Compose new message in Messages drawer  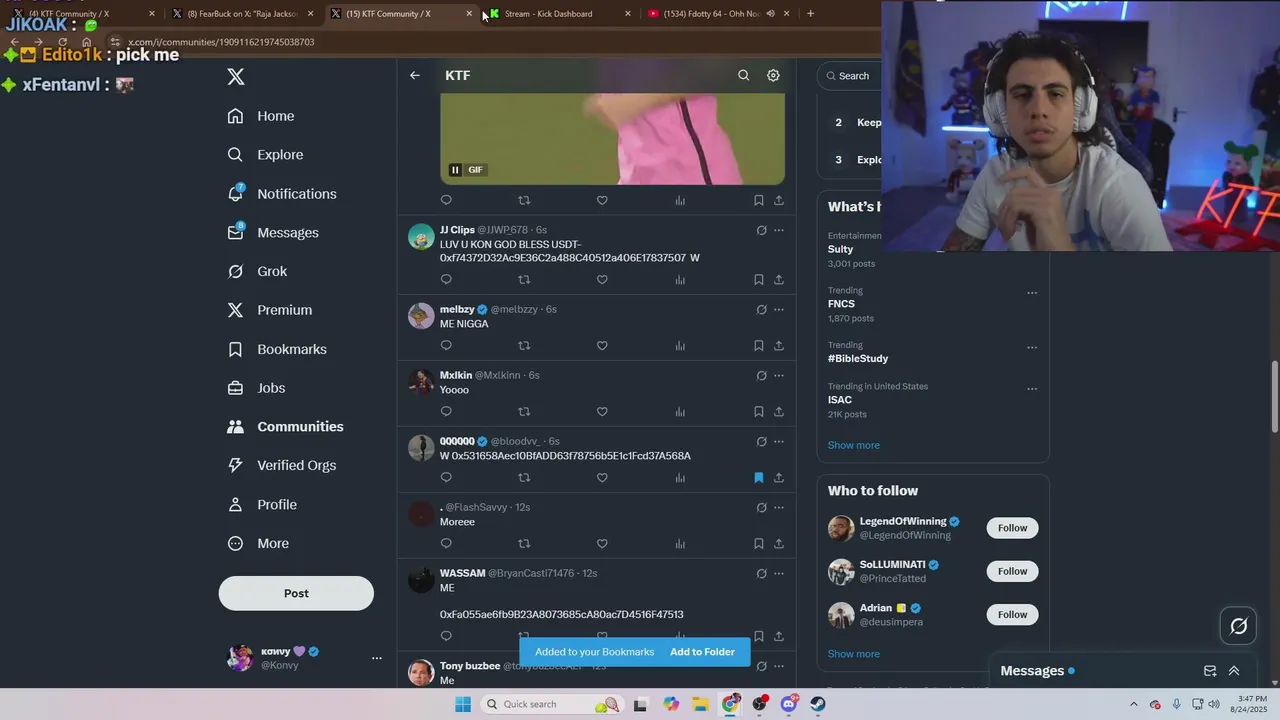click(x=1210, y=671)
